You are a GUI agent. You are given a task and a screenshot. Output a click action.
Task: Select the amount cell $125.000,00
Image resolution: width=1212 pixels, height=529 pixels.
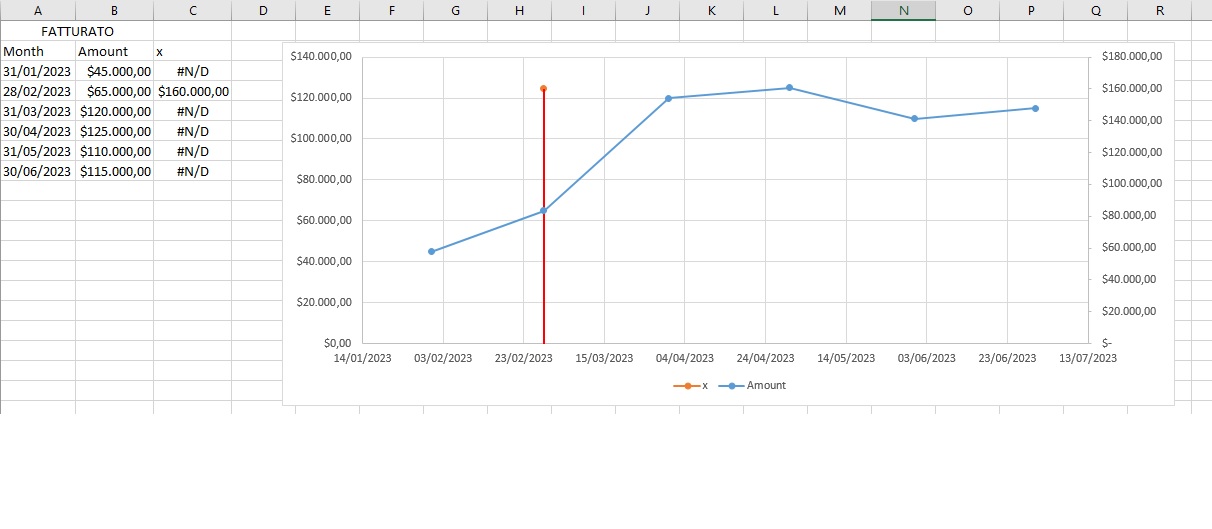pos(114,131)
